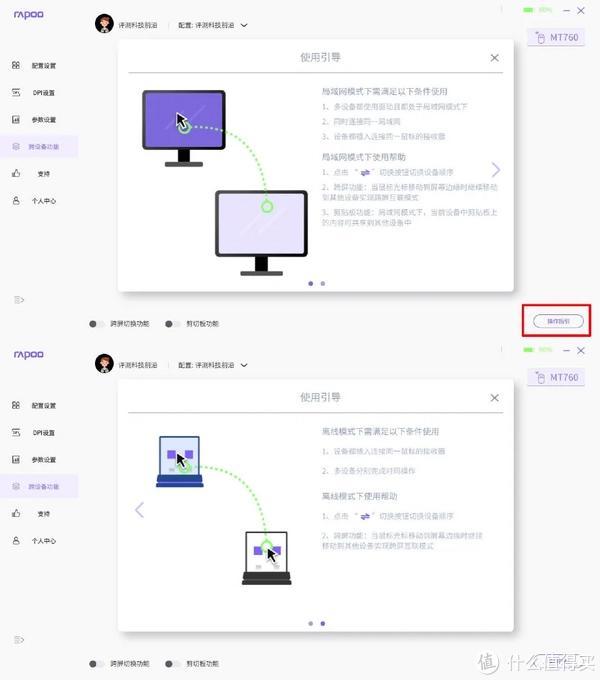Click heading 离线模式下使用帮助 in lower guide
This screenshot has width=600, height=680.
(359, 496)
